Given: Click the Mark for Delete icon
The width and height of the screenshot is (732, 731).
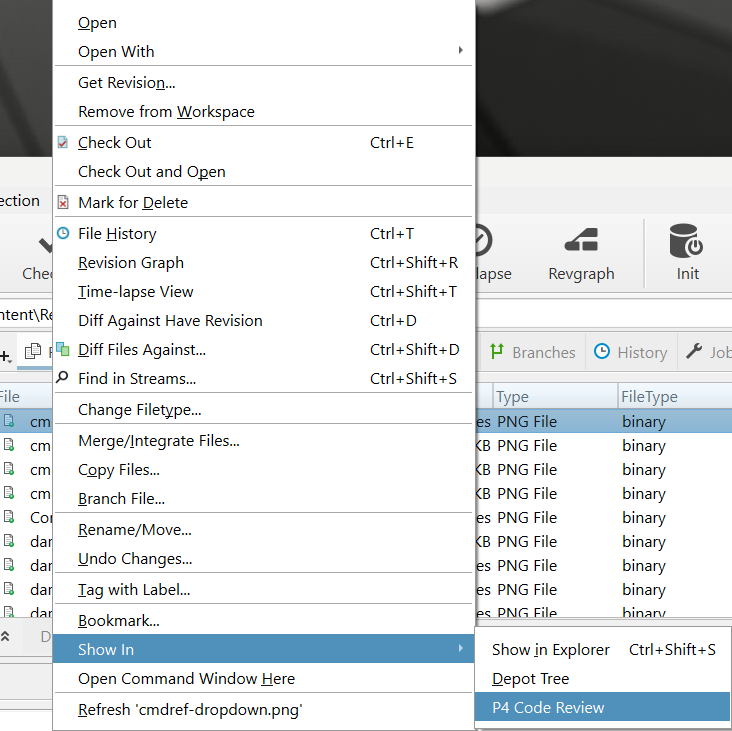Looking at the screenshot, I should pos(63,203).
